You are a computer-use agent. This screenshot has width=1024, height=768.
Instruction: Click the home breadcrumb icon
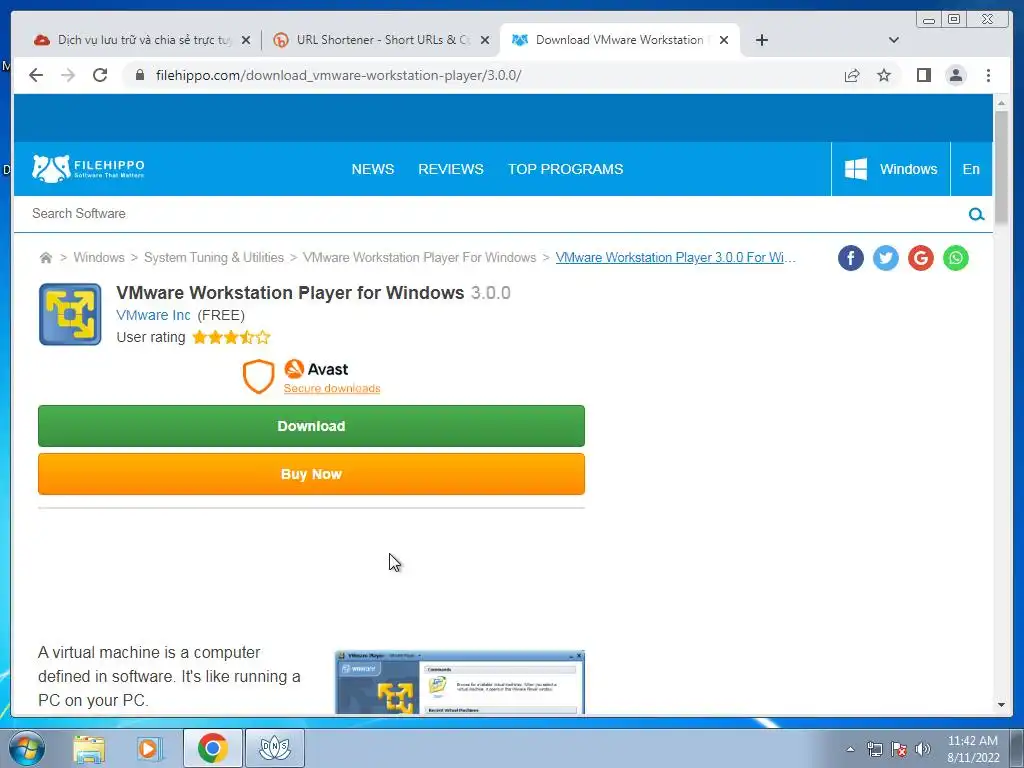tap(46, 257)
